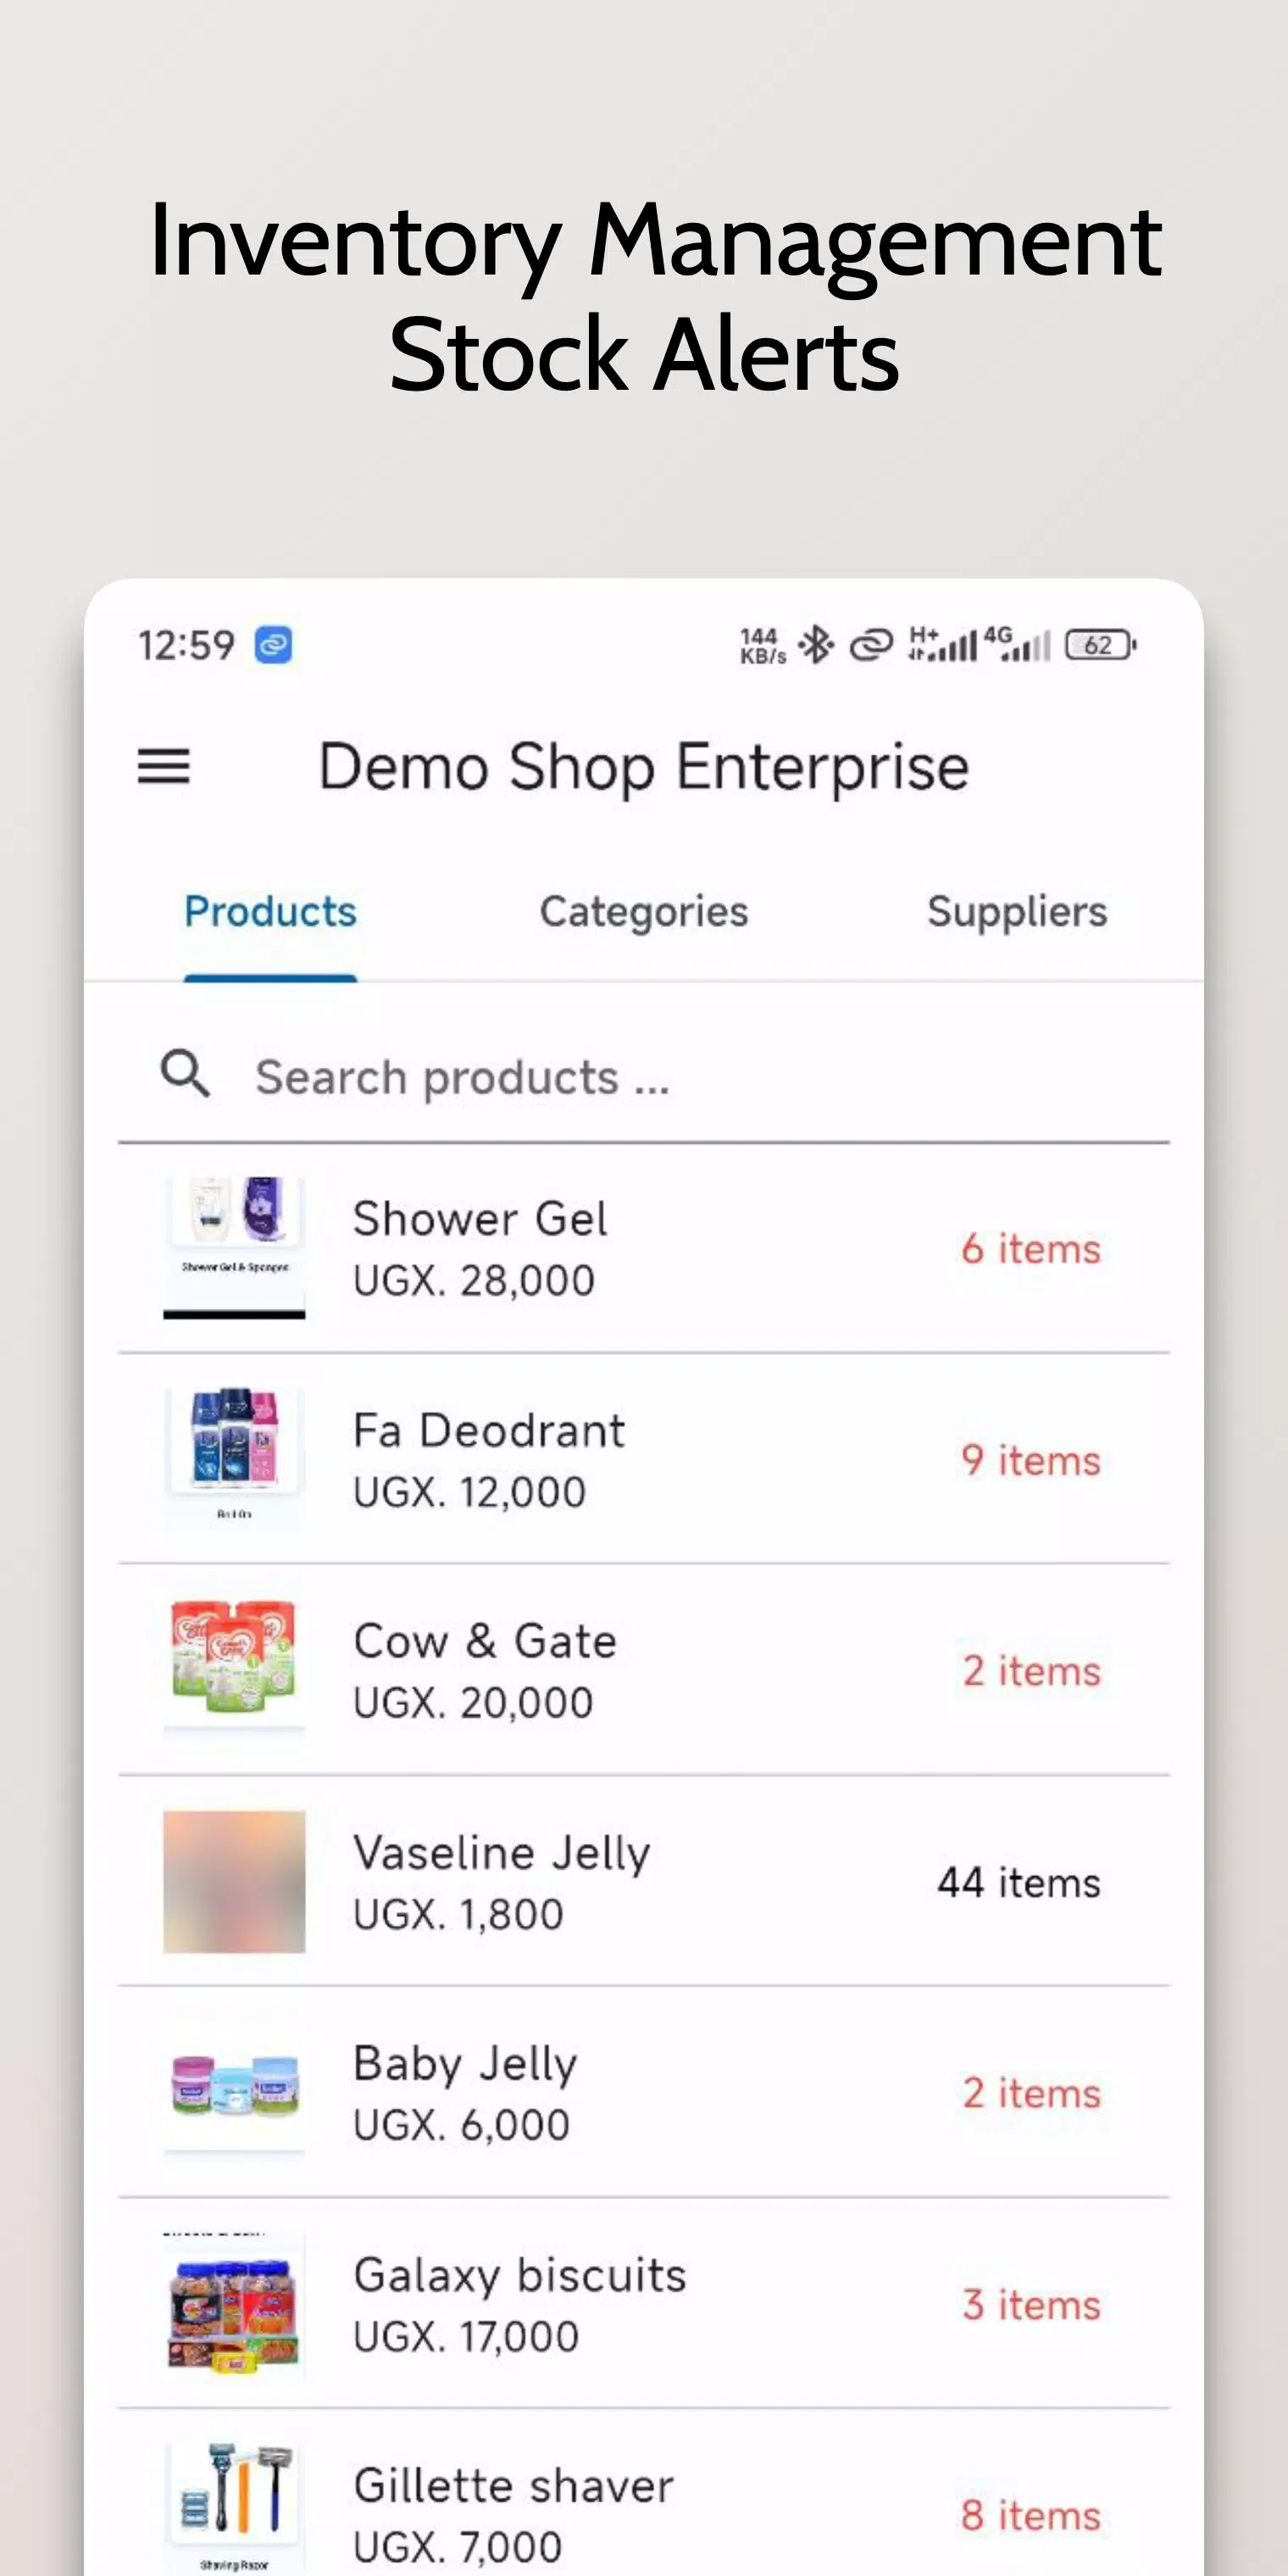The image size is (1288, 2576).
Task: Open the hamburger navigation menu
Action: (x=163, y=767)
